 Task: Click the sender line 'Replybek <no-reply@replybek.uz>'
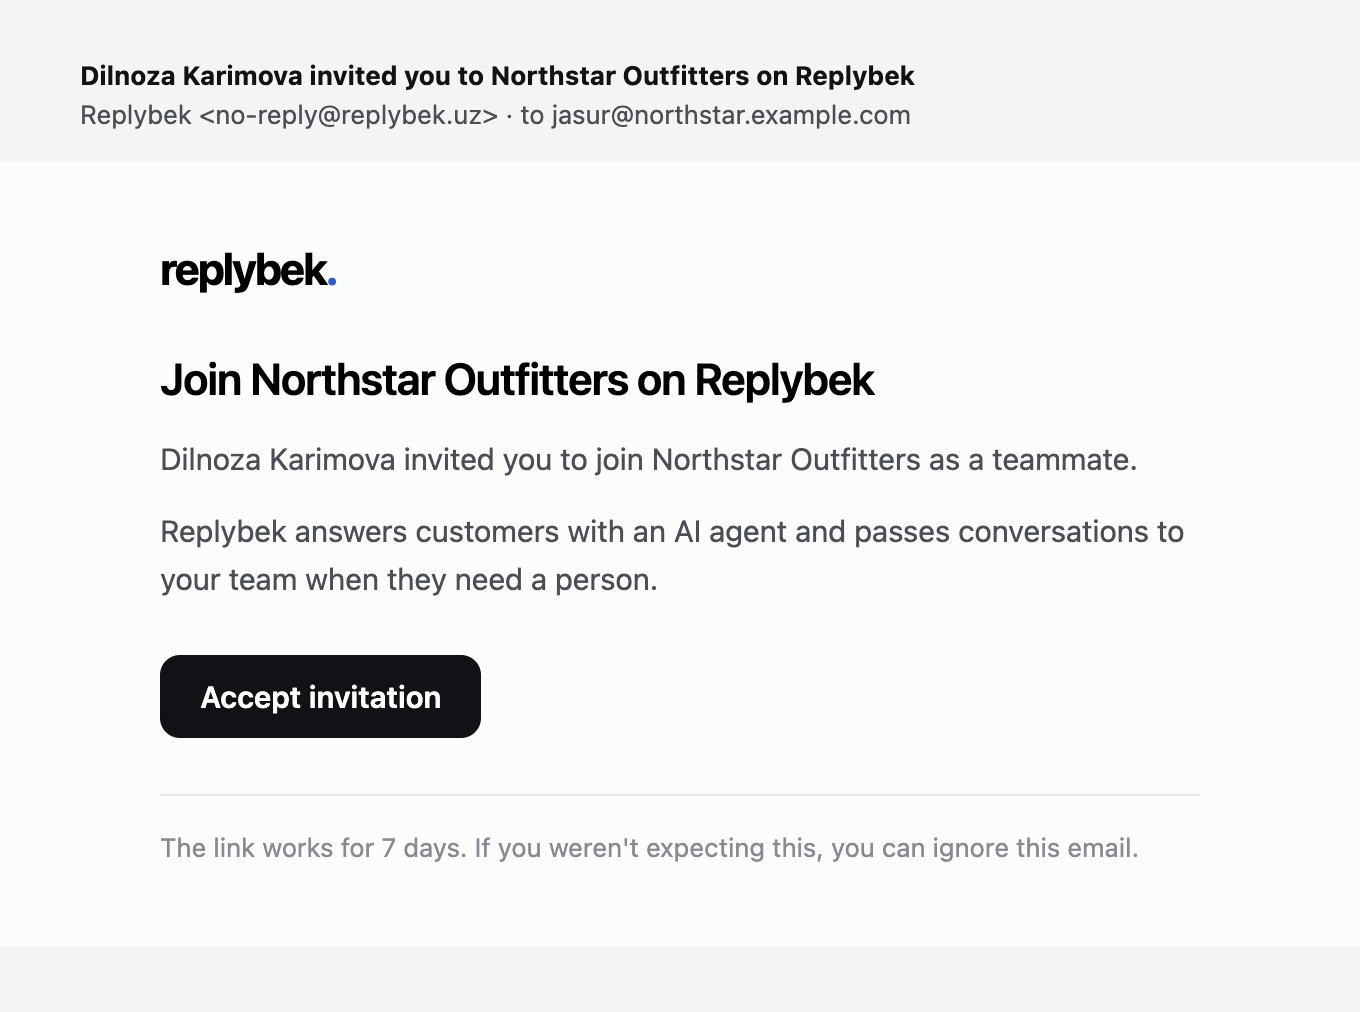(289, 115)
